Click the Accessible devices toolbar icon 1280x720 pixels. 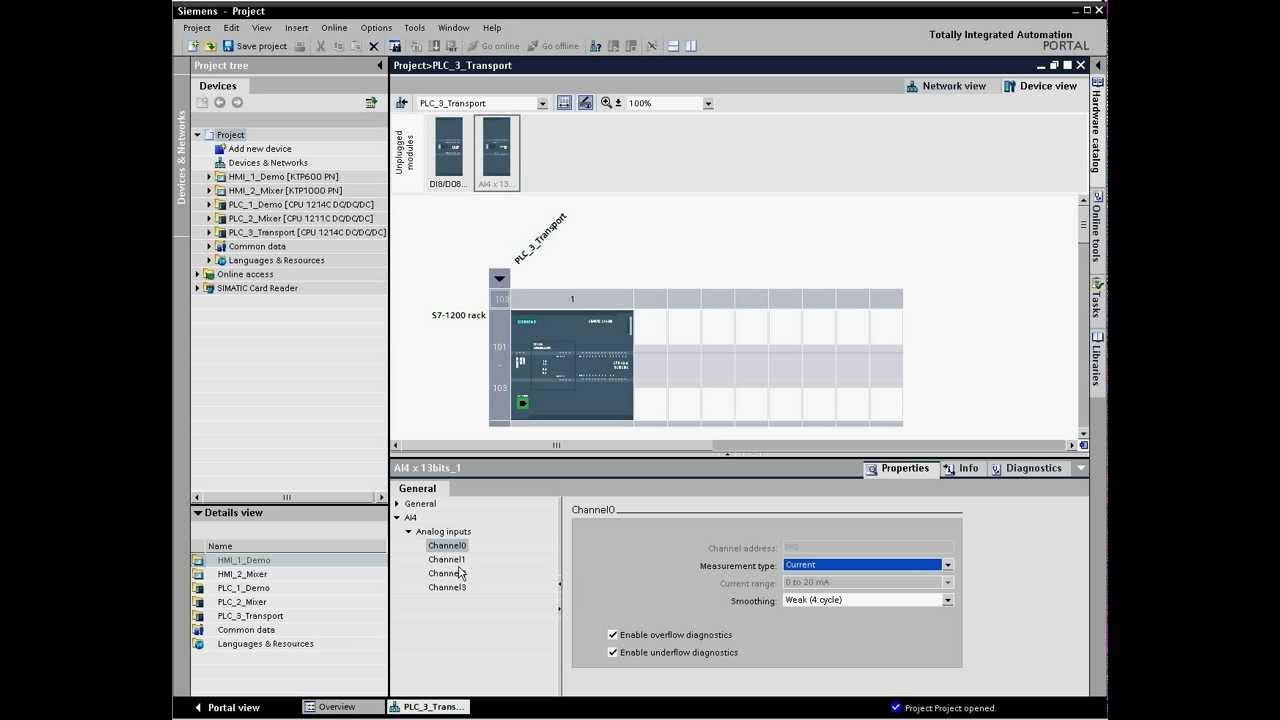[595, 46]
